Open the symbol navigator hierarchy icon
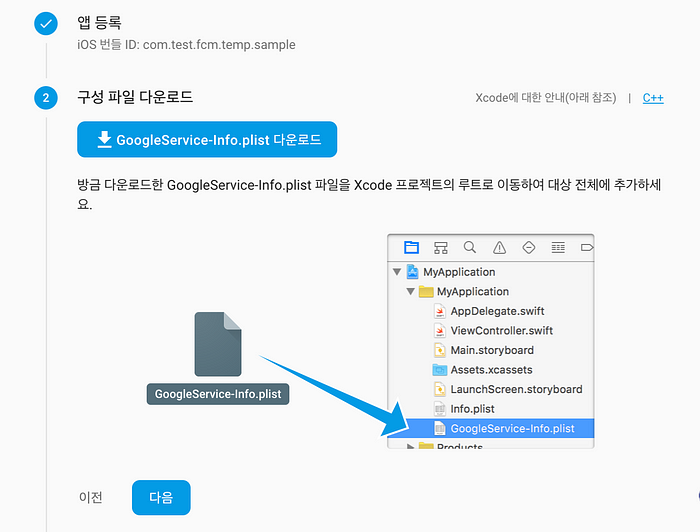 pos(441,247)
